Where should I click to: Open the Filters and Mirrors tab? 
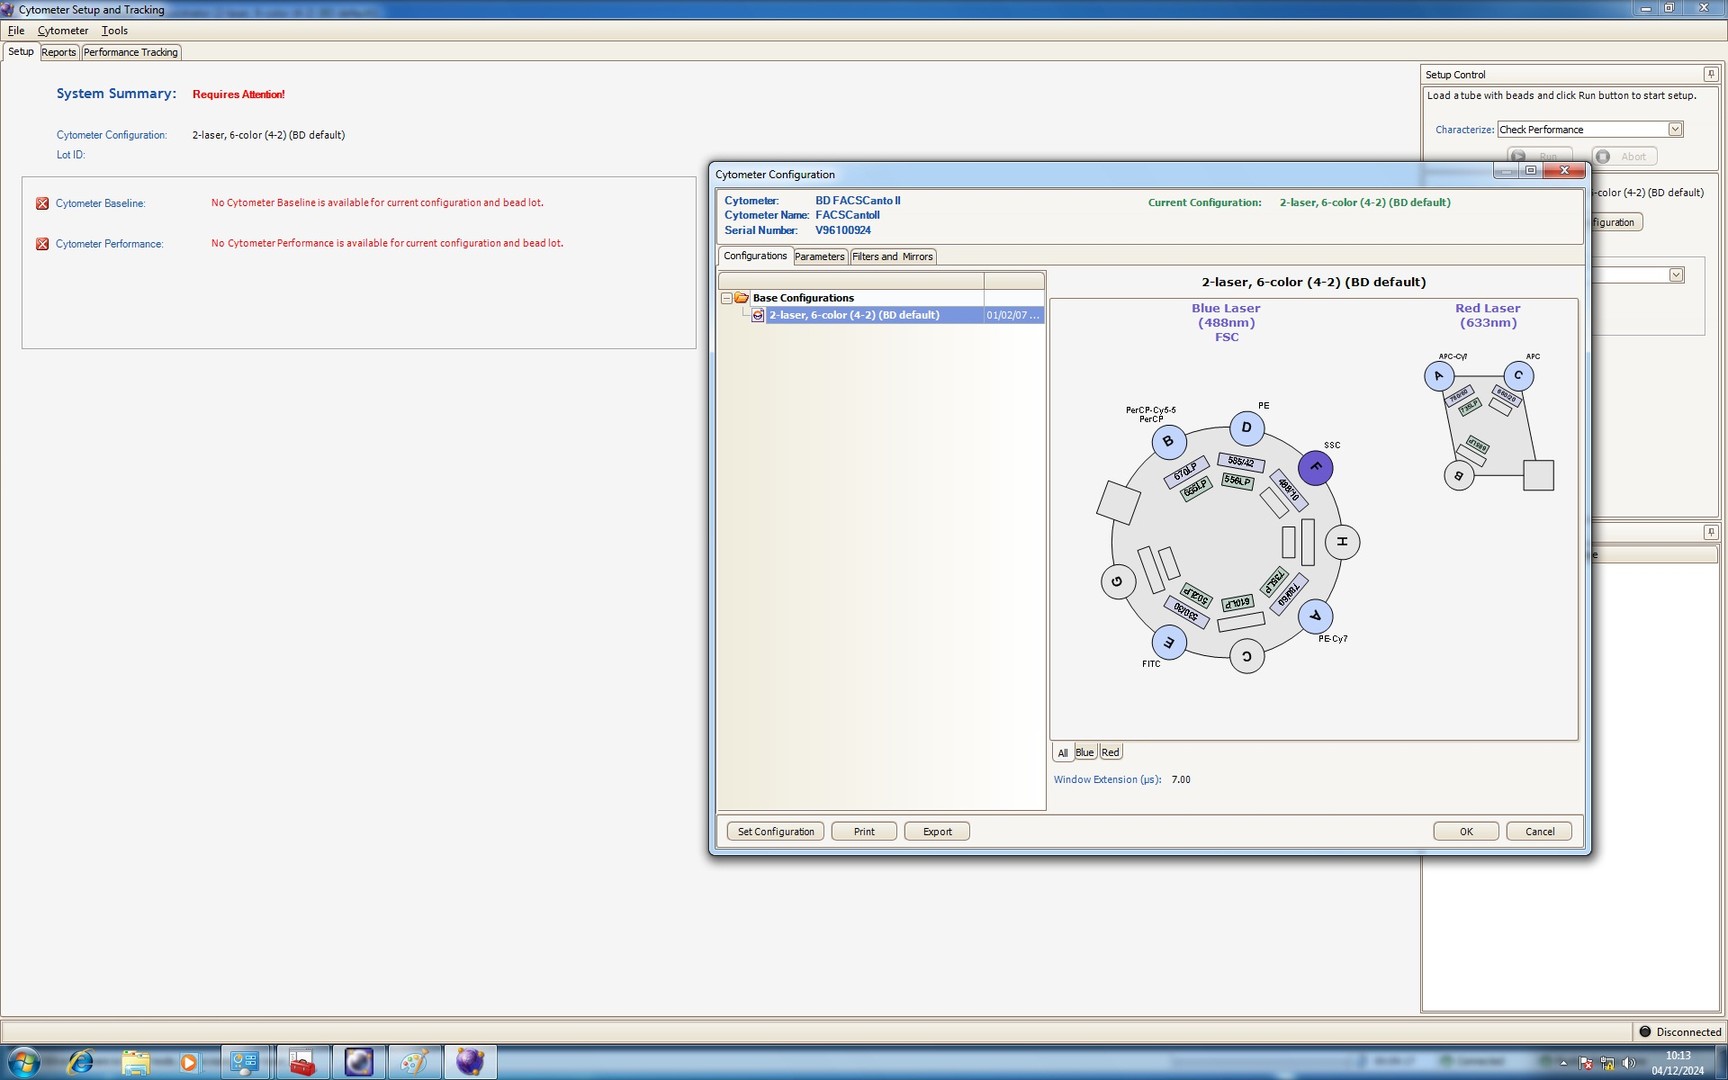coord(893,257)
